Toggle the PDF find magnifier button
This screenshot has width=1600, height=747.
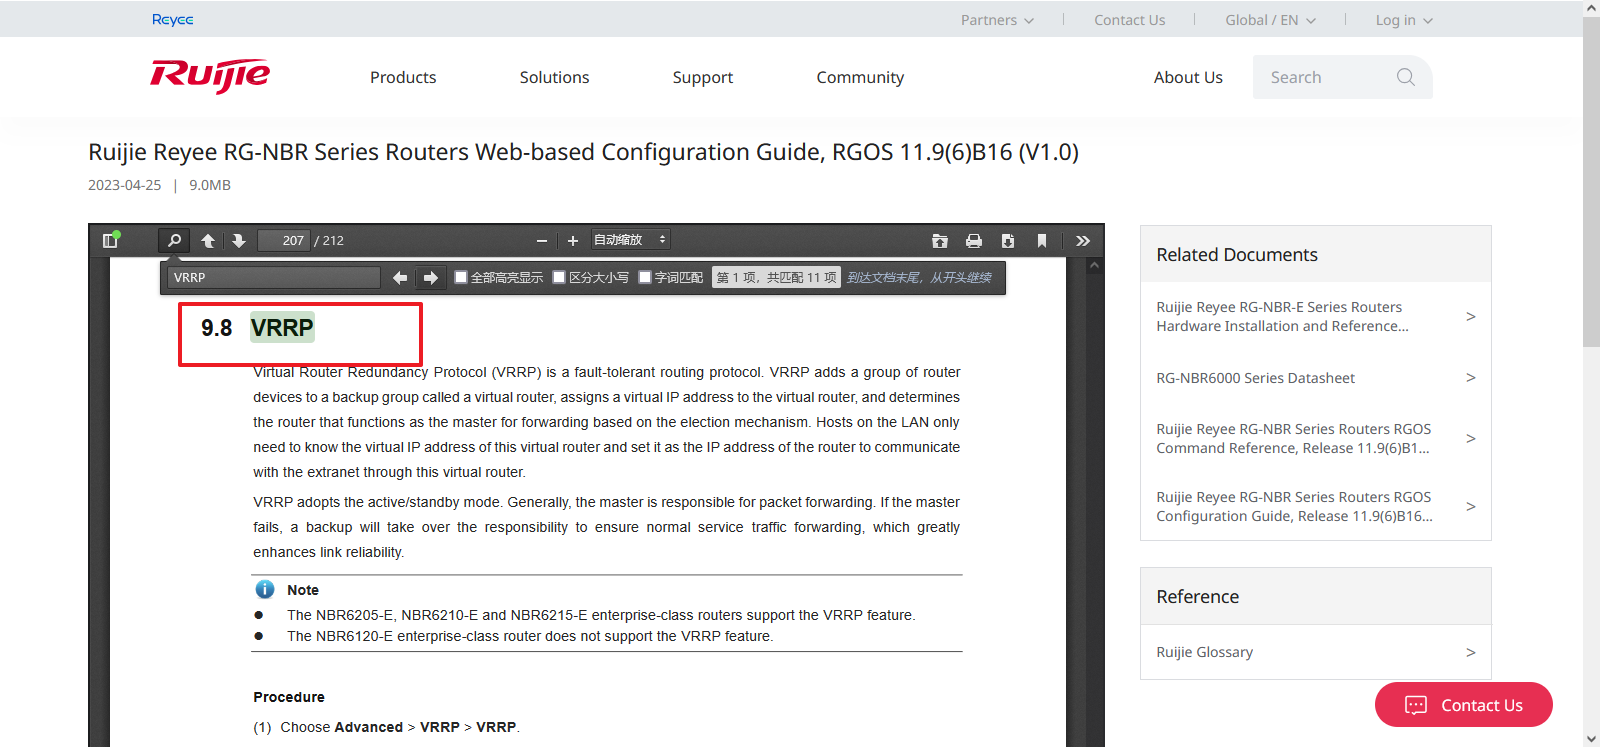[x=174, y=240]
